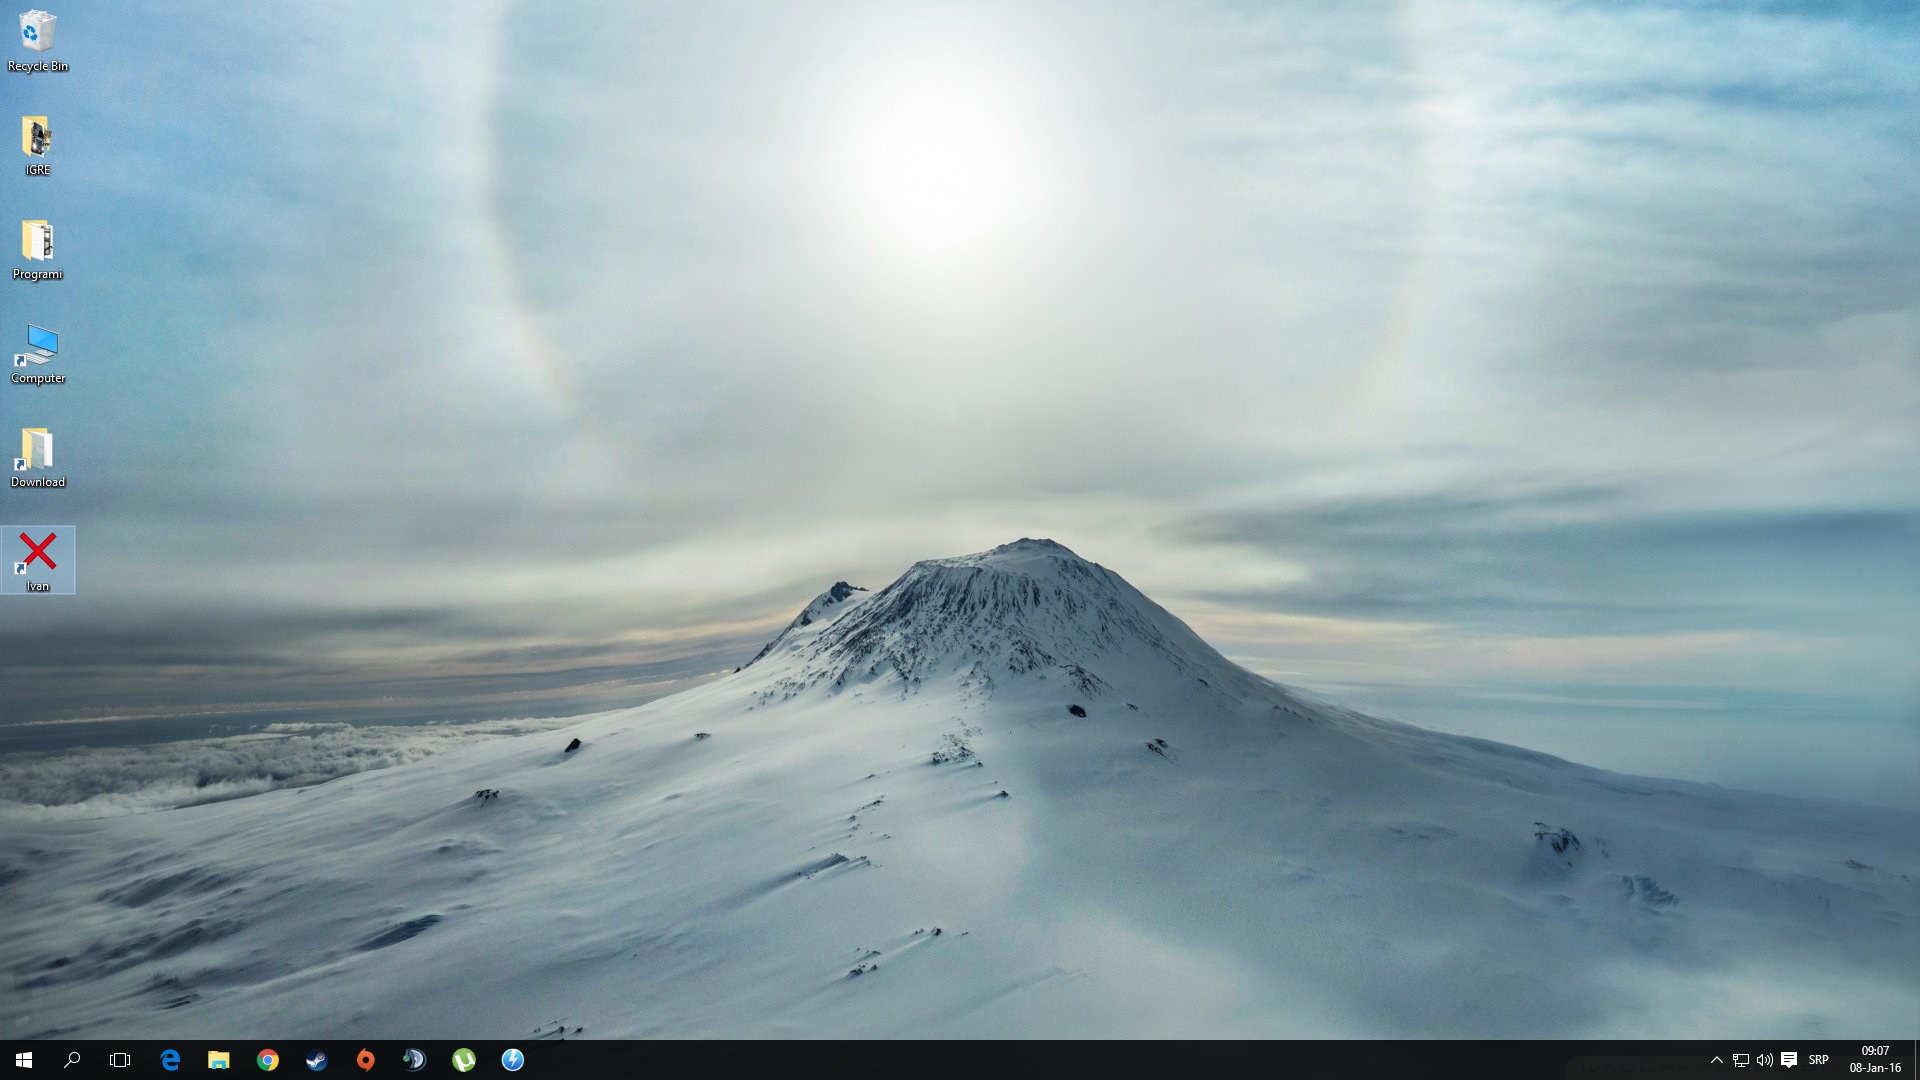1920x1080 pixels.
Task: Switch the SRP keyboard language indicator
Action: coord(1819,1060)
